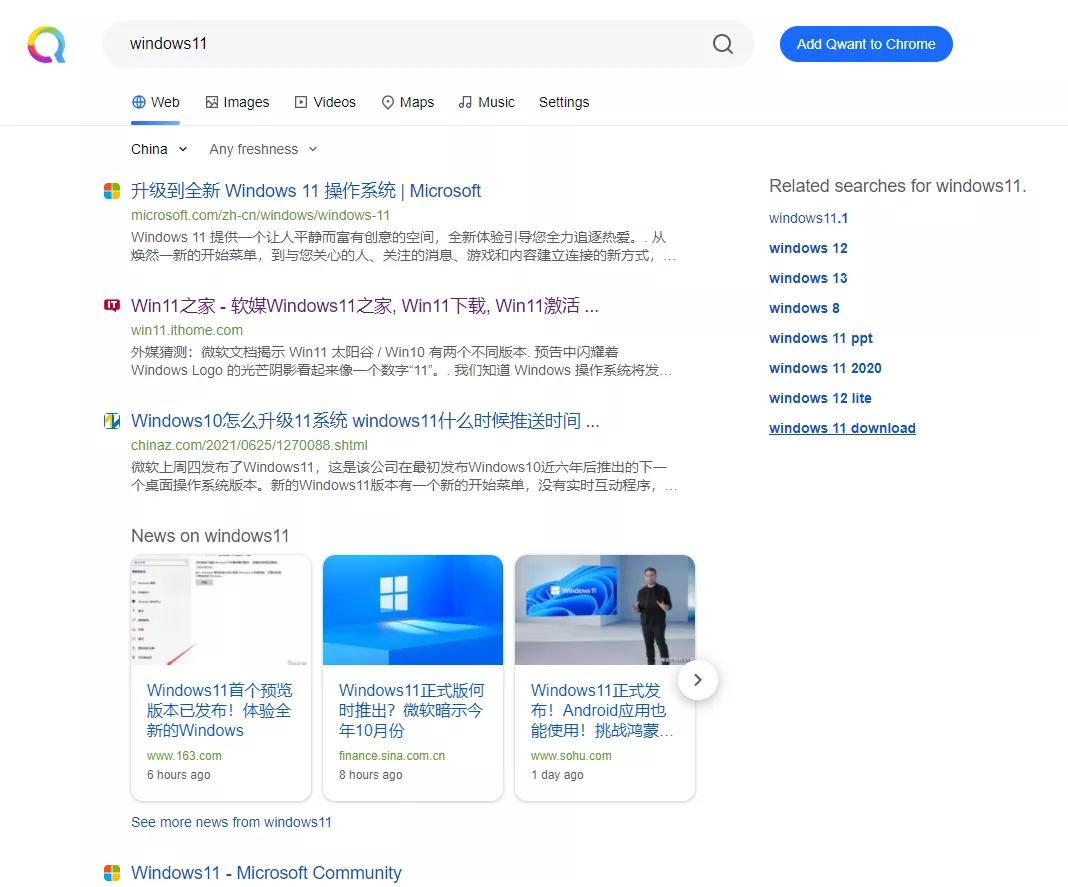Click the Images tab picture icon
This screenshot has height=887, width=1068.
point(211,101)
